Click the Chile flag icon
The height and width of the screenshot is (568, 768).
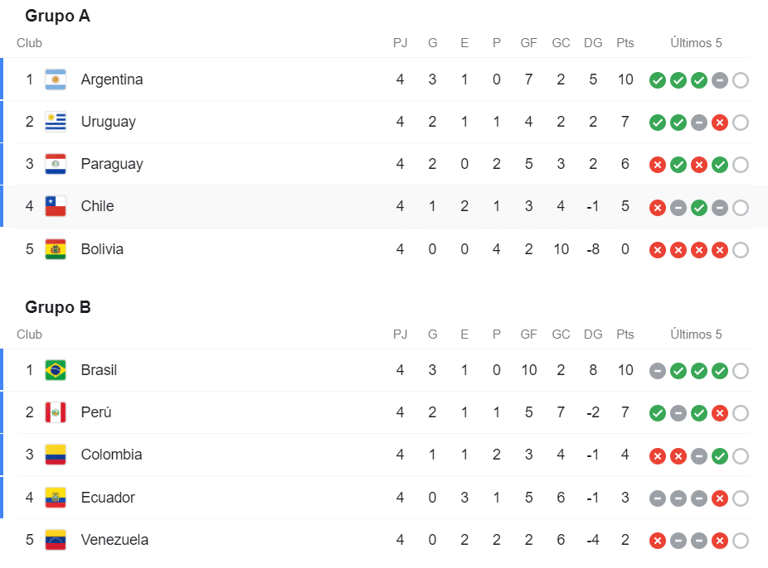click(55, 206)
